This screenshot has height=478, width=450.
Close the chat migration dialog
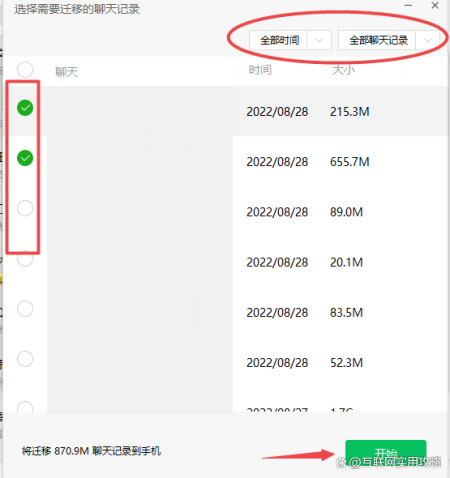tap(435, 5)
